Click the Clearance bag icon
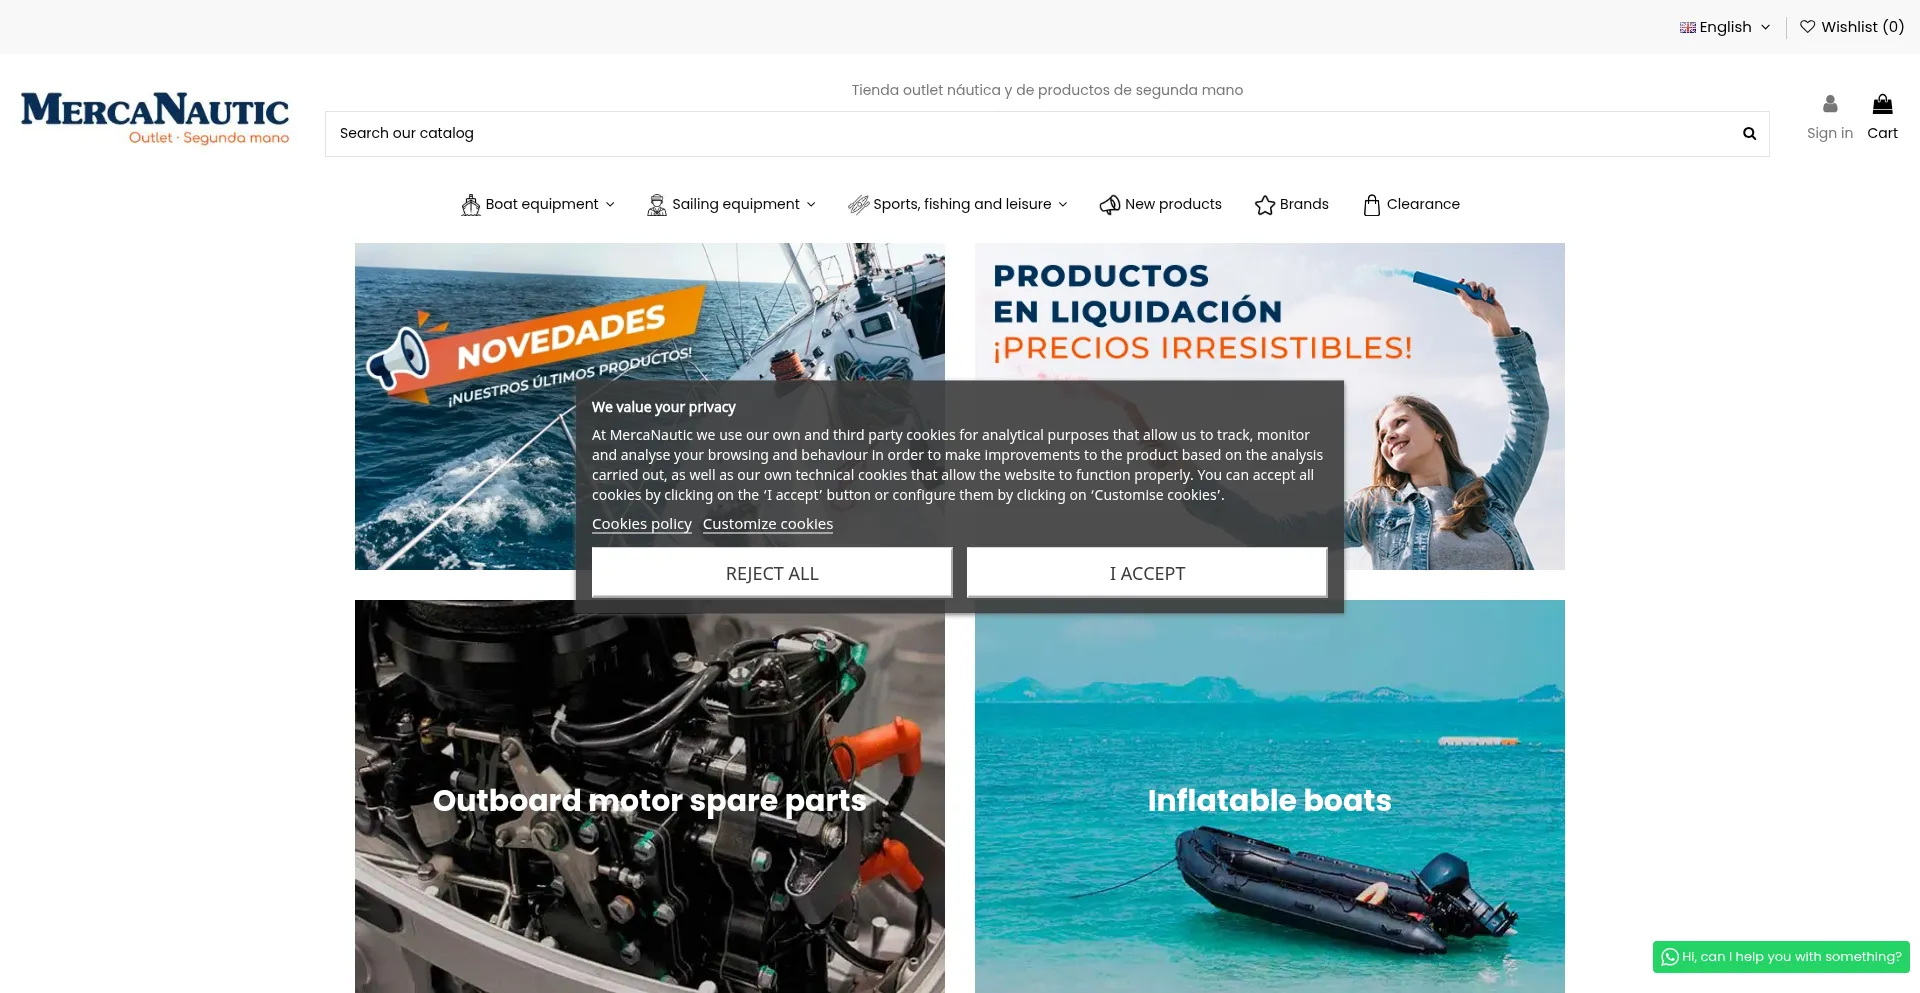 pyautogui.click(x=1371, y=205)
